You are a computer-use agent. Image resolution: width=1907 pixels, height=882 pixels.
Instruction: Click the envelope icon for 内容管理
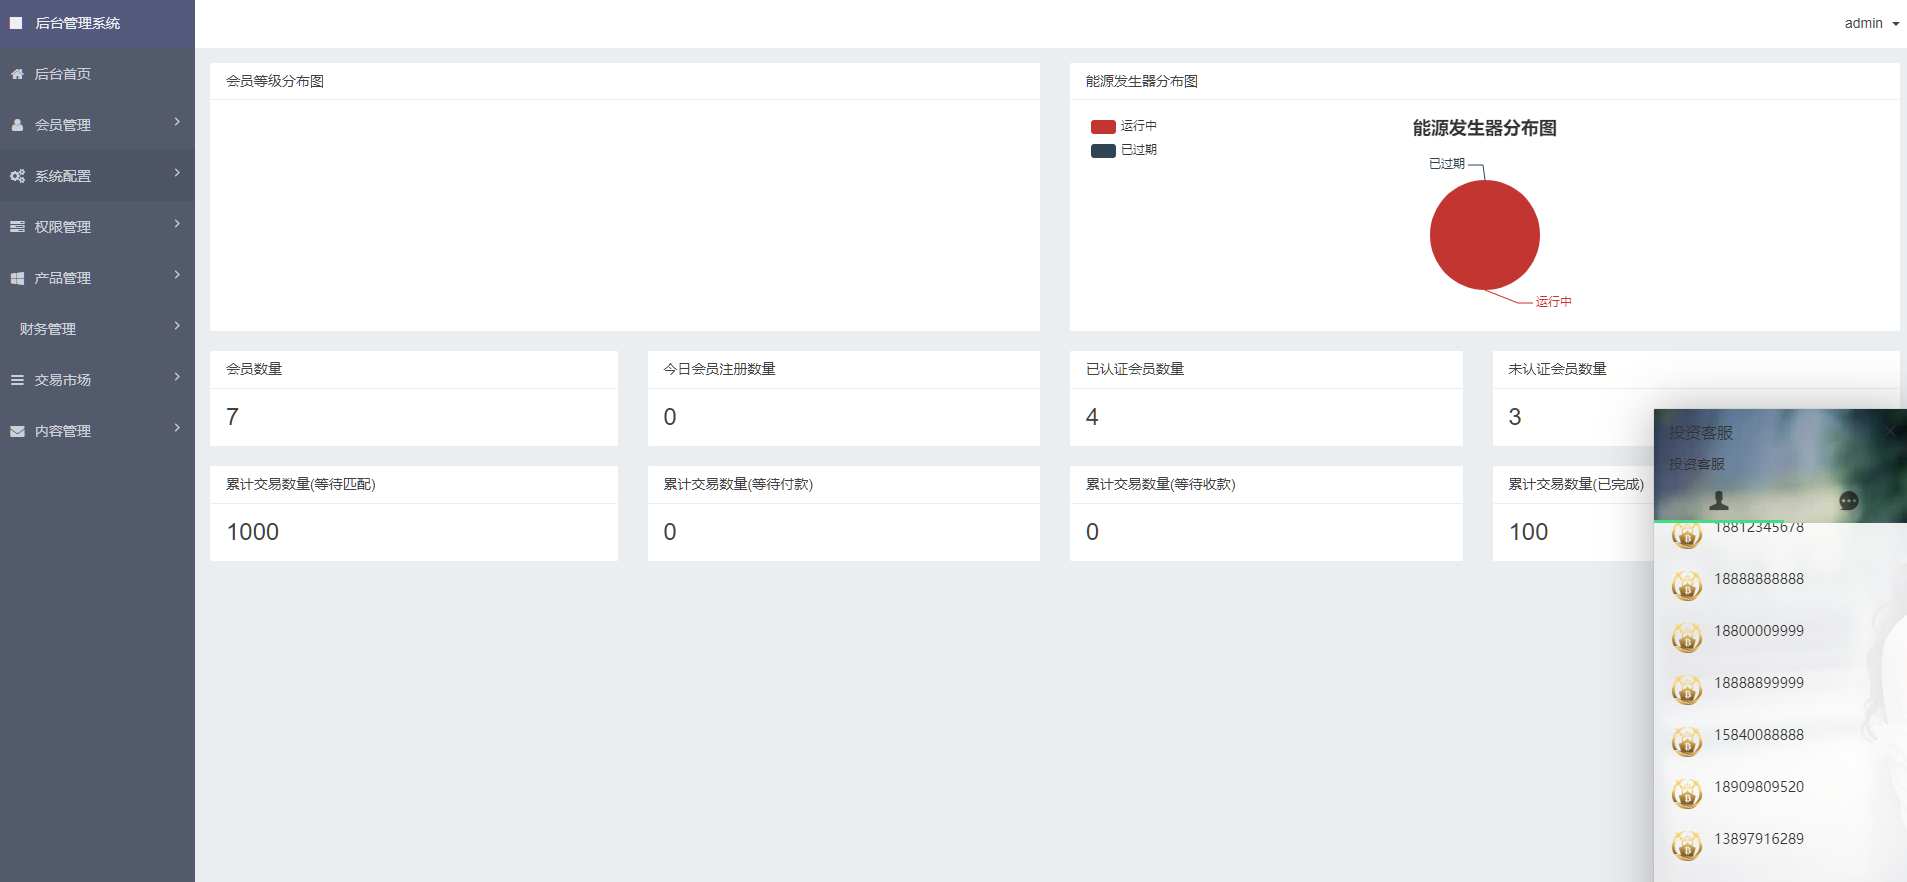click(17, 431)
